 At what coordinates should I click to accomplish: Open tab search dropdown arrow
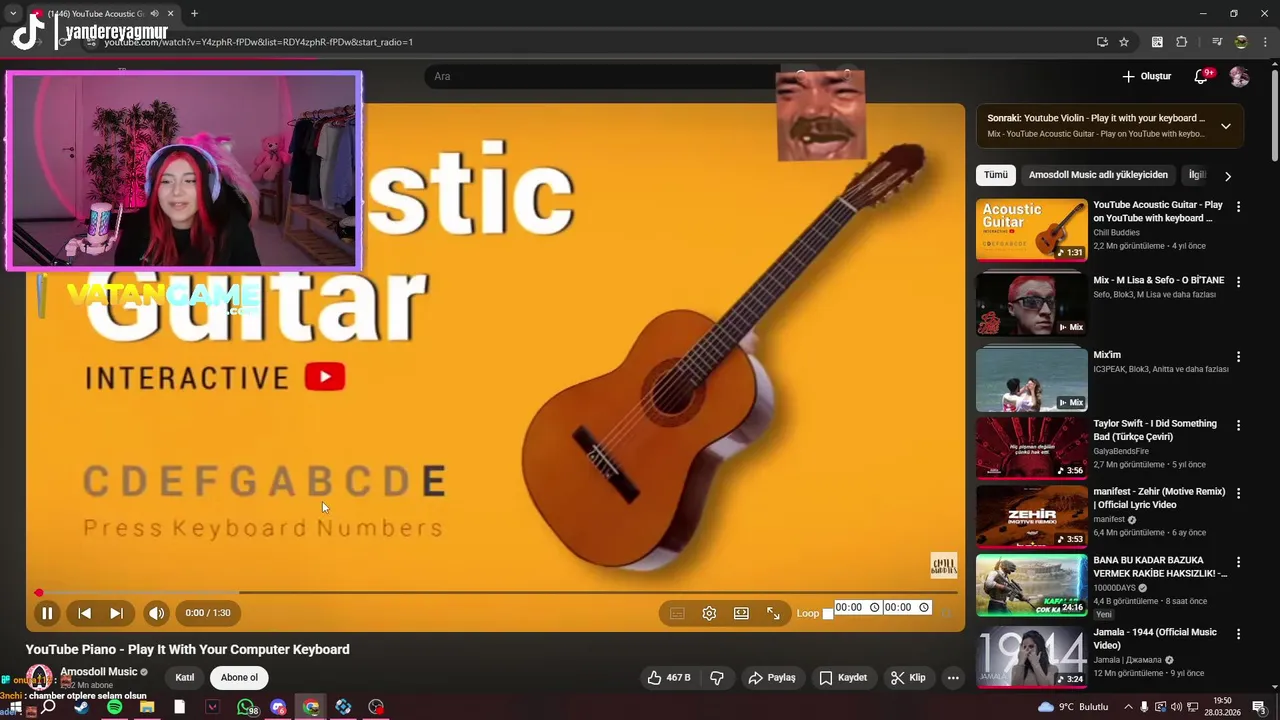click(x=13, y=14)
